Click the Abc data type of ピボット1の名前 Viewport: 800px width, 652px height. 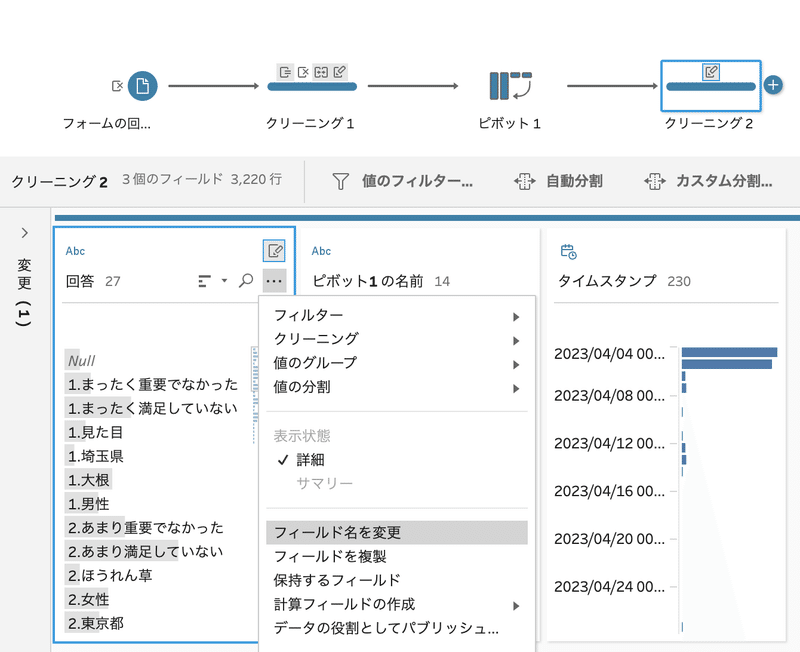pos(321,251)
